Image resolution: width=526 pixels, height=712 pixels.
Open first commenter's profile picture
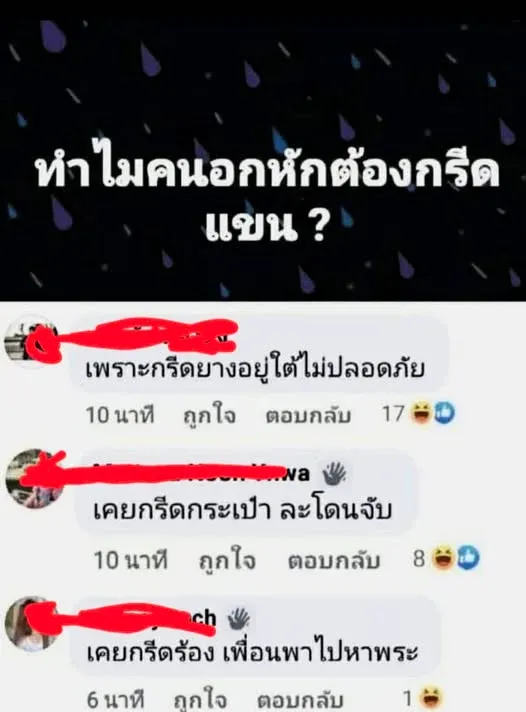point(31,341)
